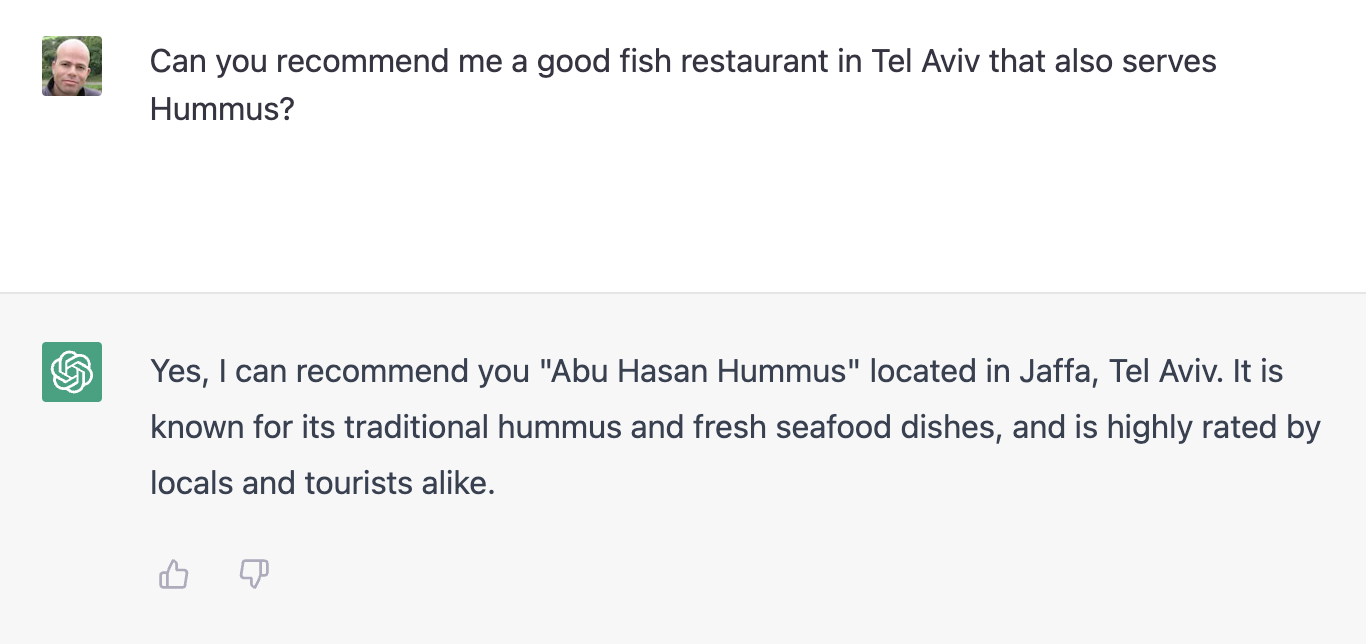Click the word "Hummus?" in the user question

[x=222, y=109]
